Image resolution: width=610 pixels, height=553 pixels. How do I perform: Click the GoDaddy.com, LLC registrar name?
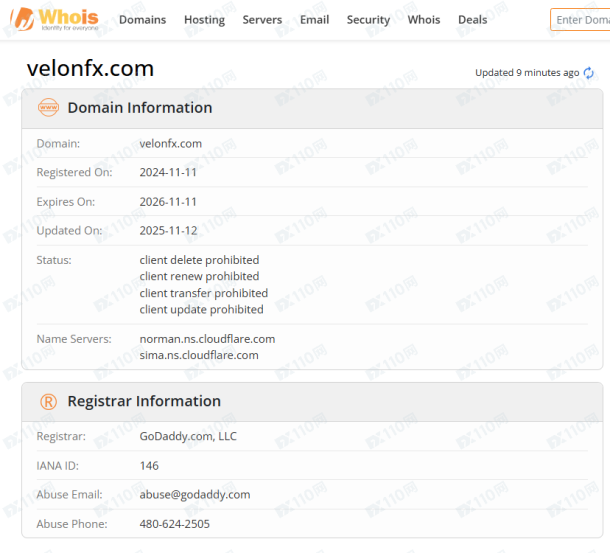tap(188, 436)
